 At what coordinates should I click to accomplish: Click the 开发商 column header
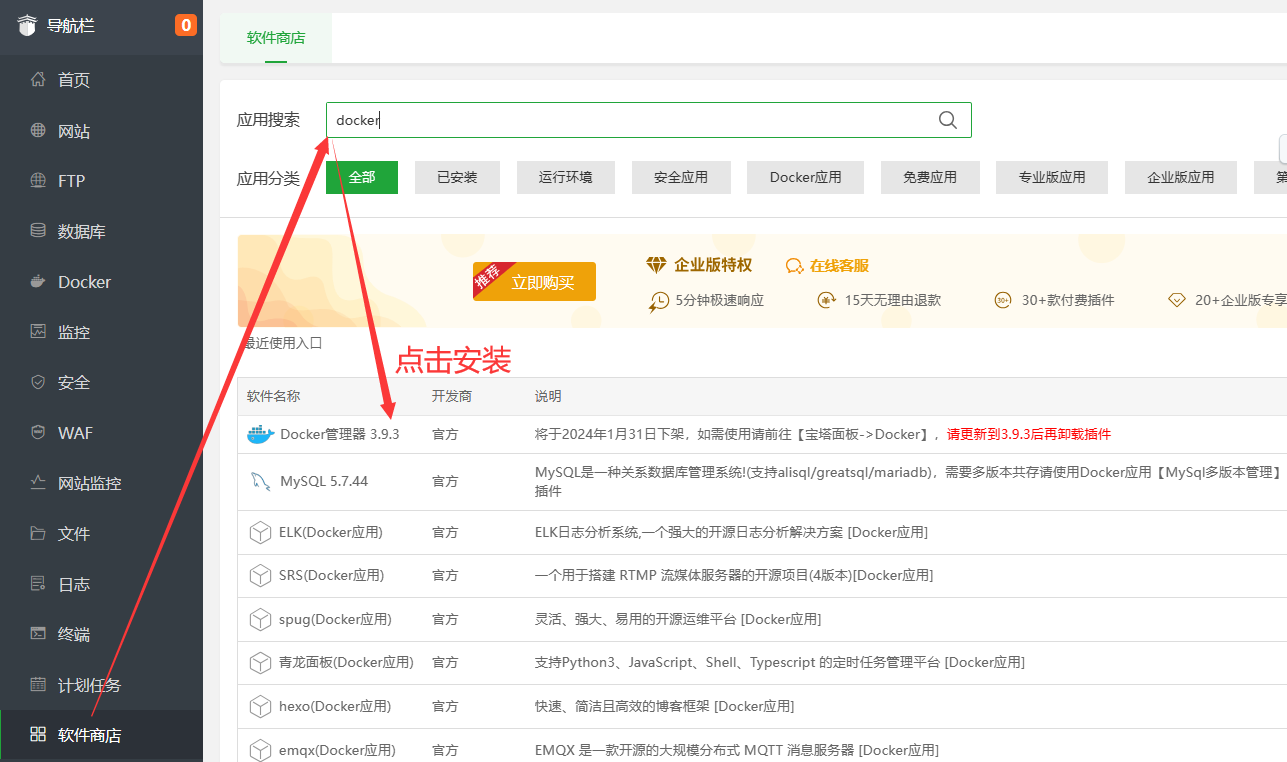(452, 396)
